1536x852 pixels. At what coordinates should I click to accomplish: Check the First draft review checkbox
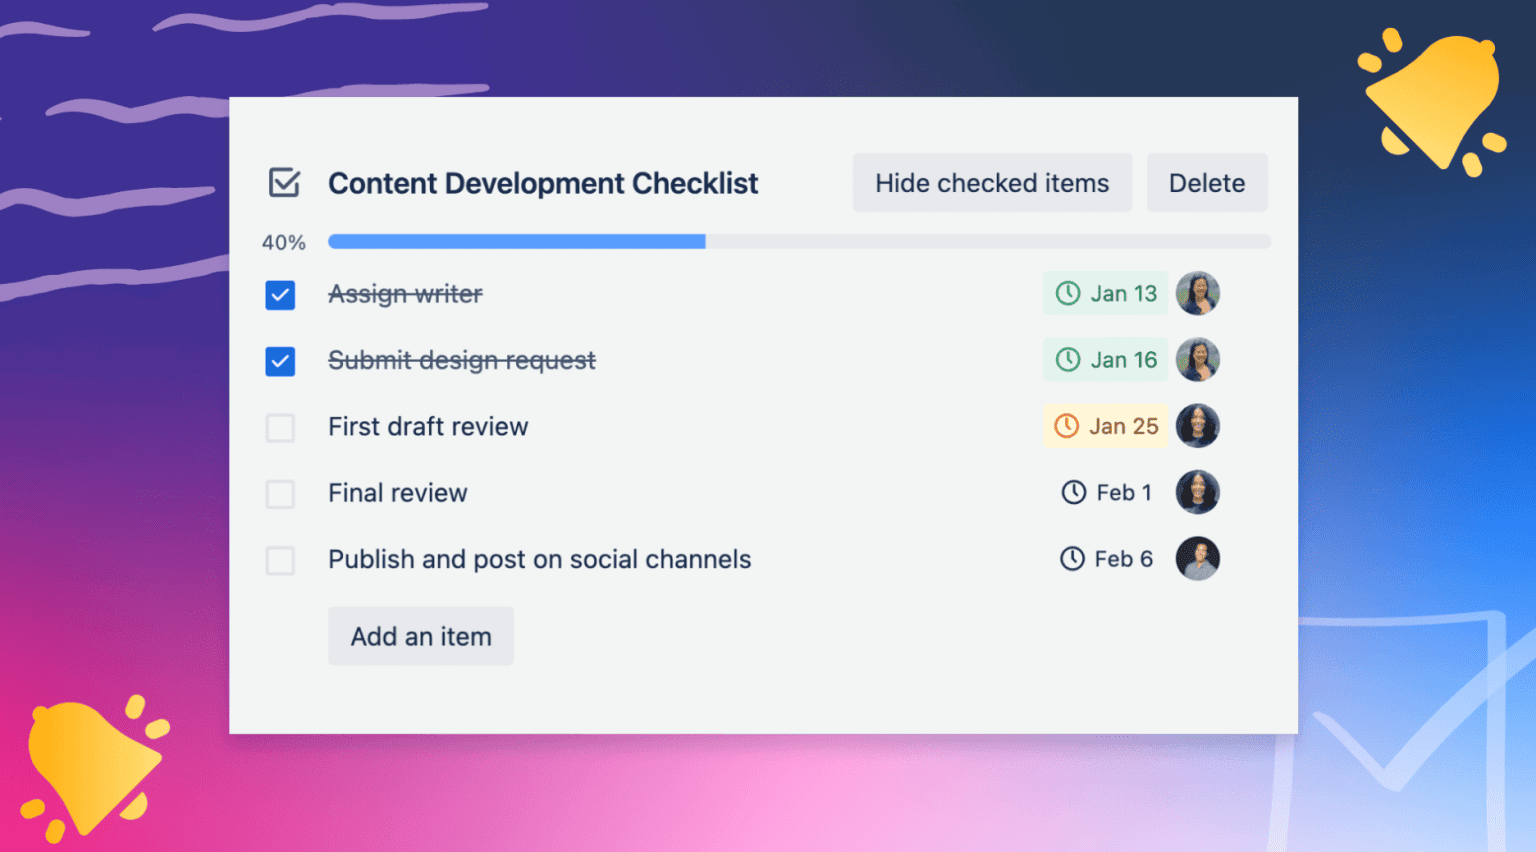pos(280,427)
